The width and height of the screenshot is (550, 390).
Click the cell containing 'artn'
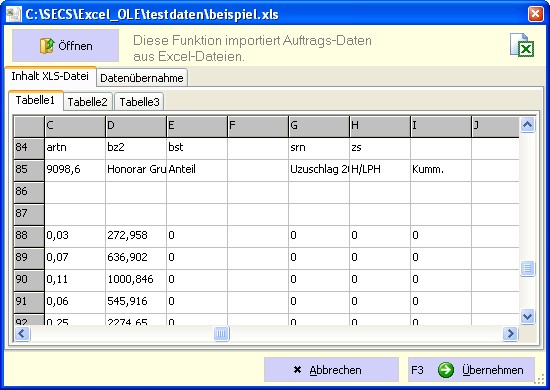(75, 148)
